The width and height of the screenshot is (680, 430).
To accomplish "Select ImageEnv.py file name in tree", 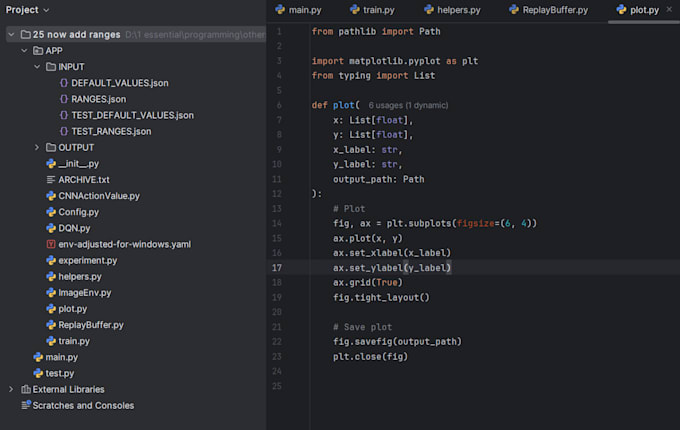I will (85, 293).
